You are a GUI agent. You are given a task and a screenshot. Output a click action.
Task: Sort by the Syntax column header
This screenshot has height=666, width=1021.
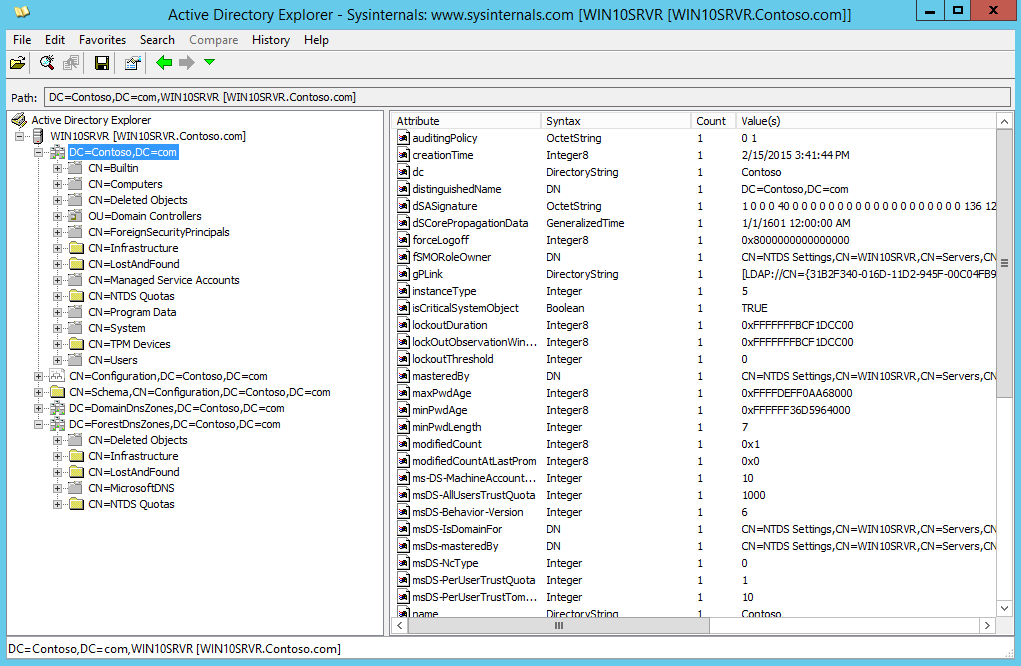[616, 121]
